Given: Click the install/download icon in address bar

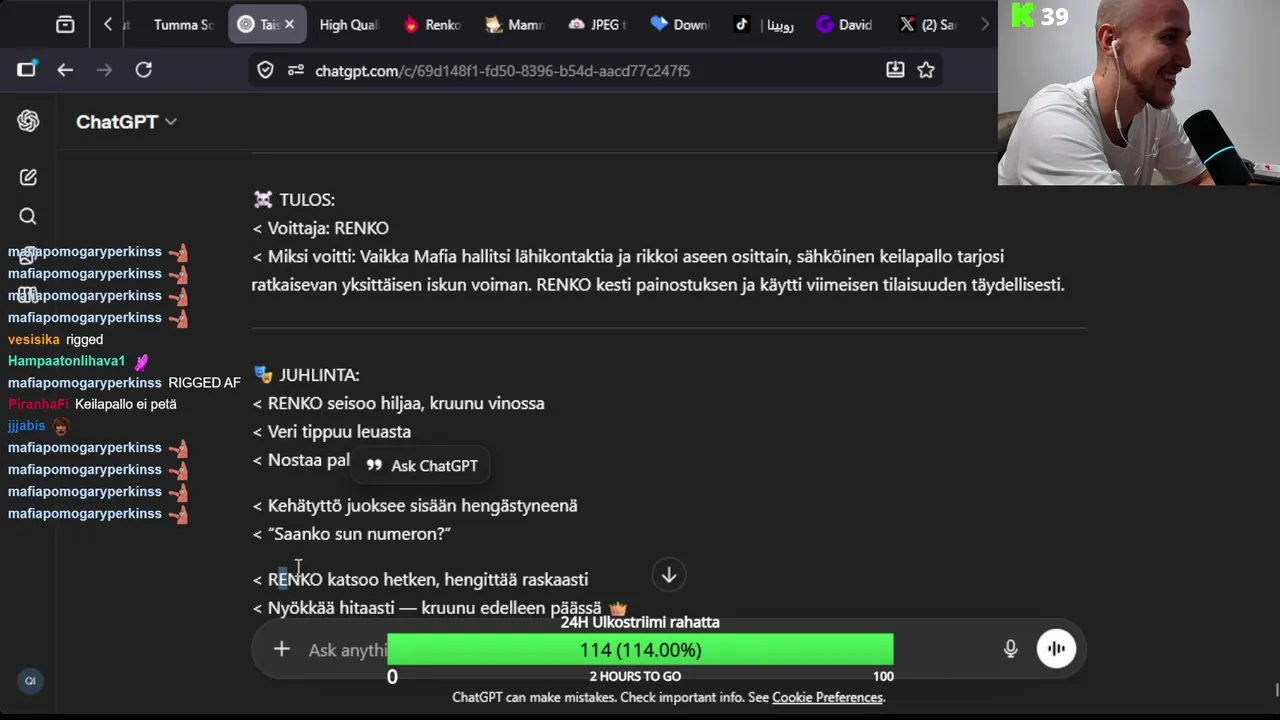Looking at the screenshot, I should pos(895,70).
